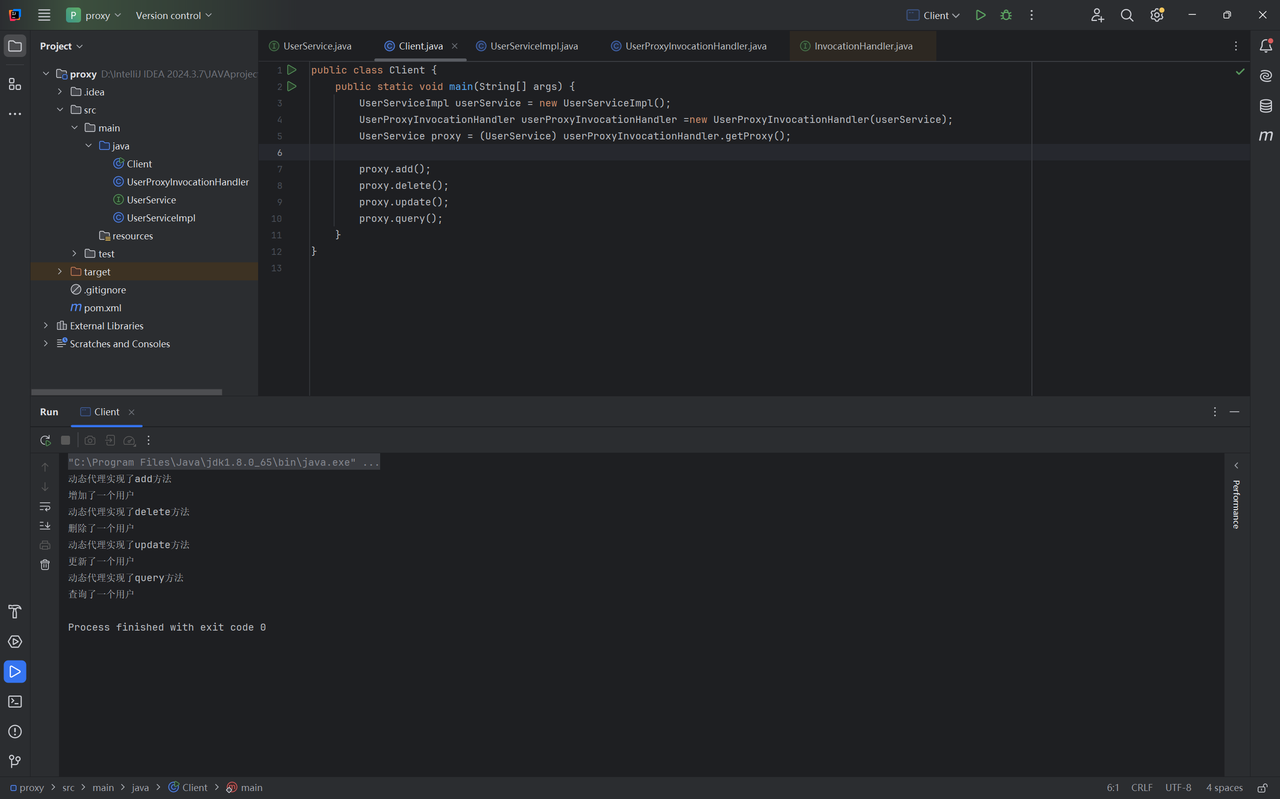
Task: Click the run gutter icon on line 2
Action: (292, 86)
